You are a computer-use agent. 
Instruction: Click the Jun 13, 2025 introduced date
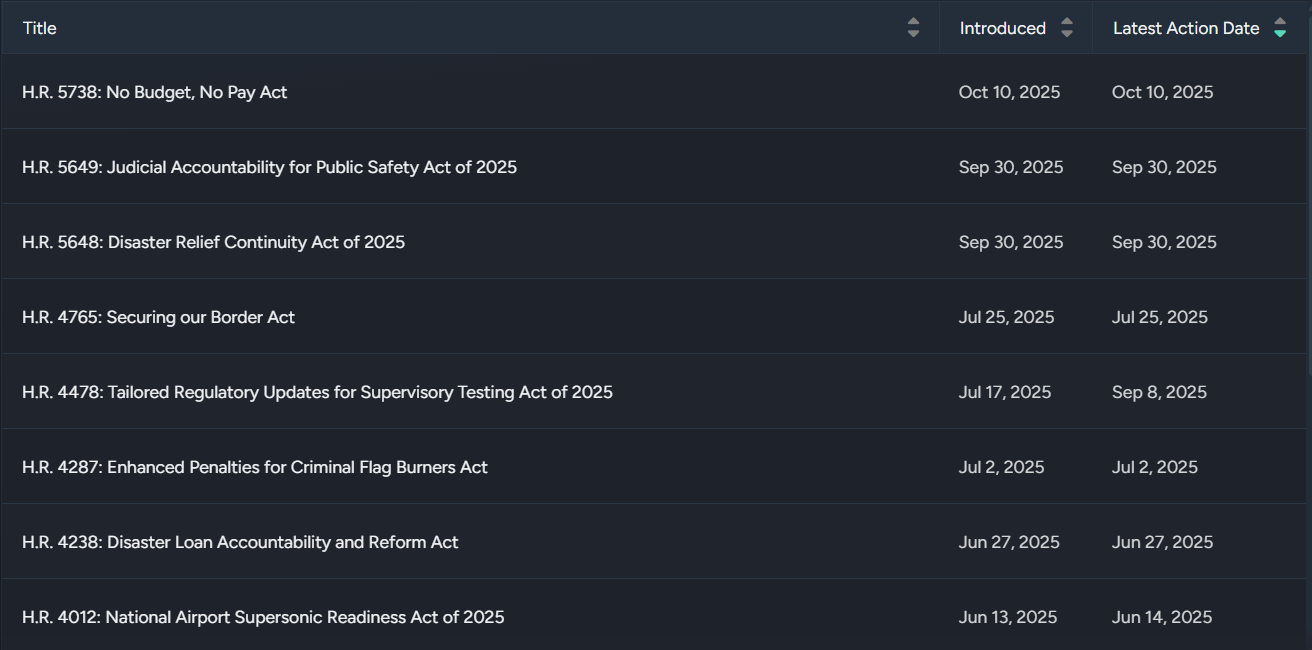1008,617
